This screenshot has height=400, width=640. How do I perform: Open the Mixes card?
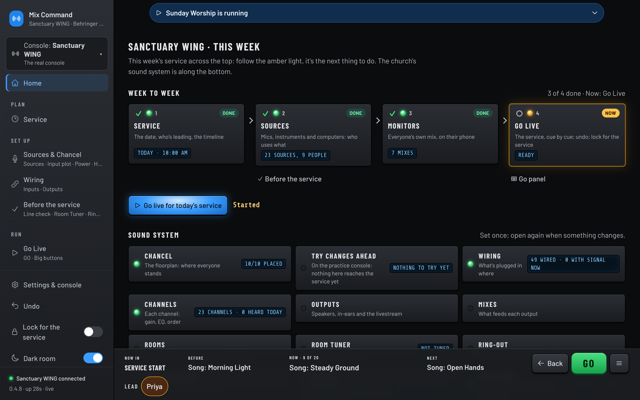tap(544, 308)
